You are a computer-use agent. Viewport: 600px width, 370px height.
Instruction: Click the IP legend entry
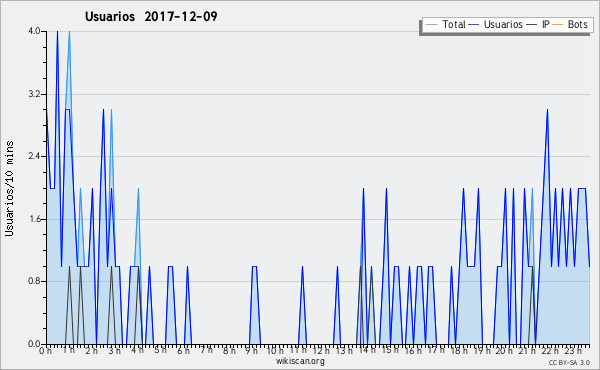[538, 24]
